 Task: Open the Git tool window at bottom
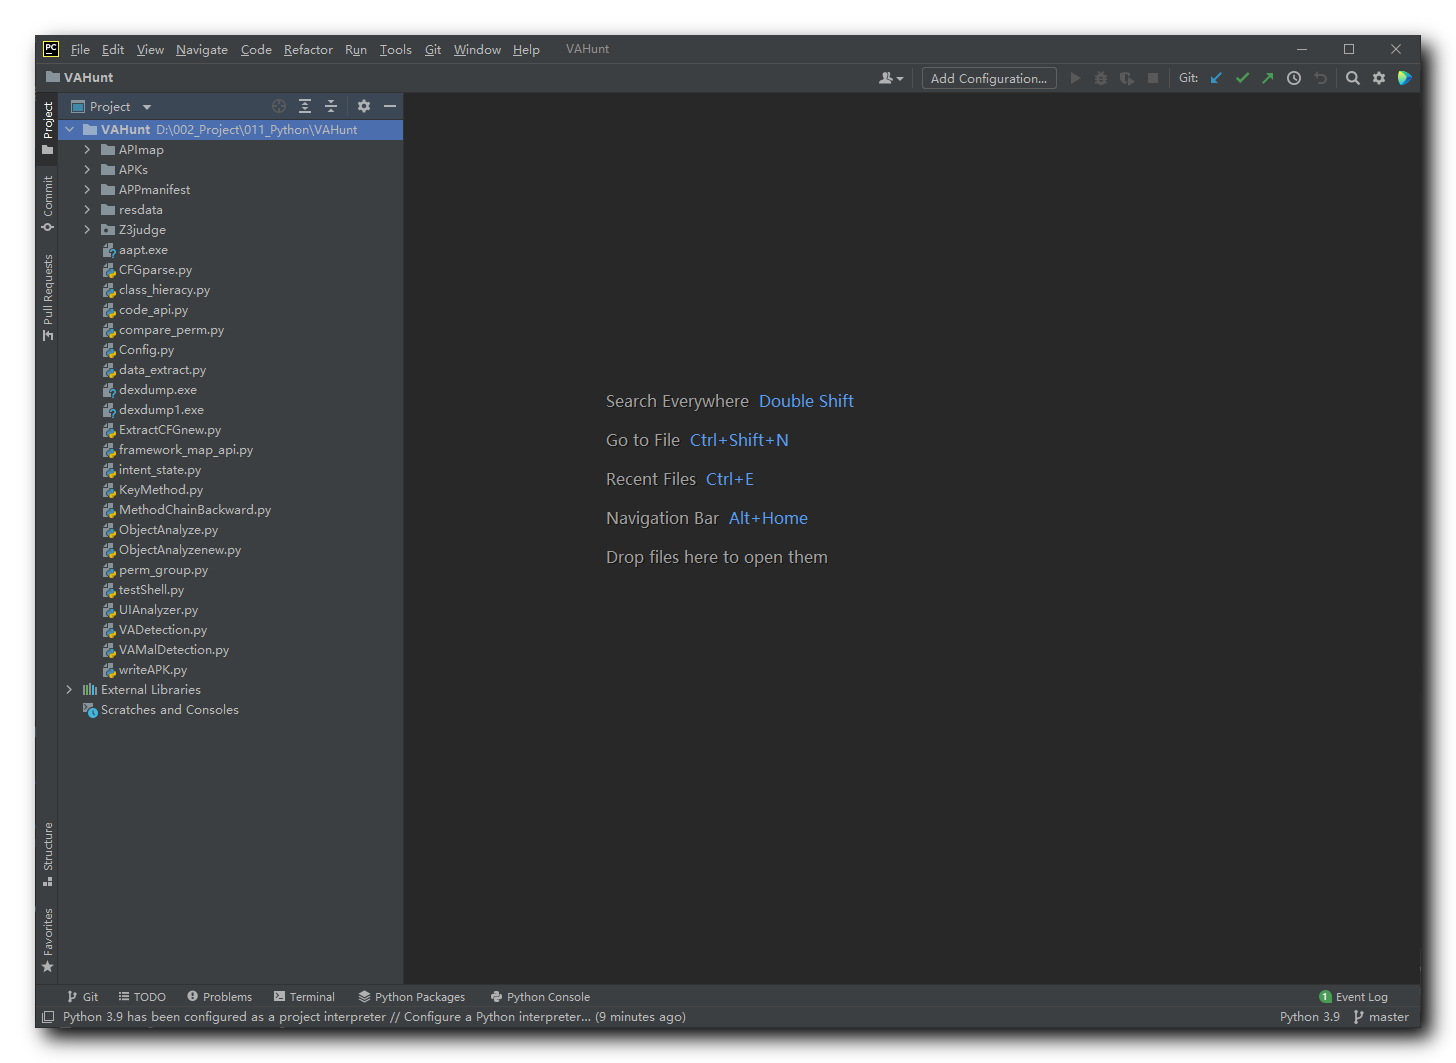[x=82, y=997]
